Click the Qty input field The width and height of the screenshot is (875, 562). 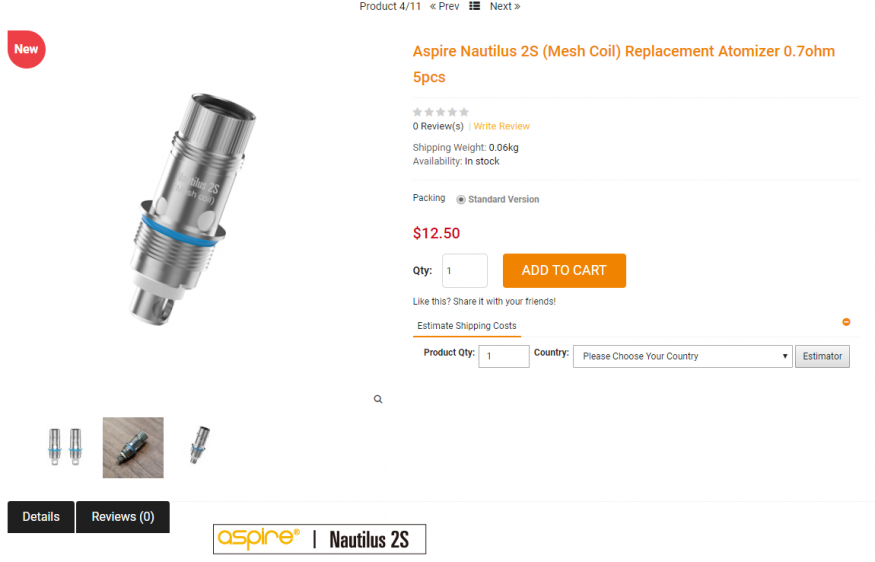[464, 271]
